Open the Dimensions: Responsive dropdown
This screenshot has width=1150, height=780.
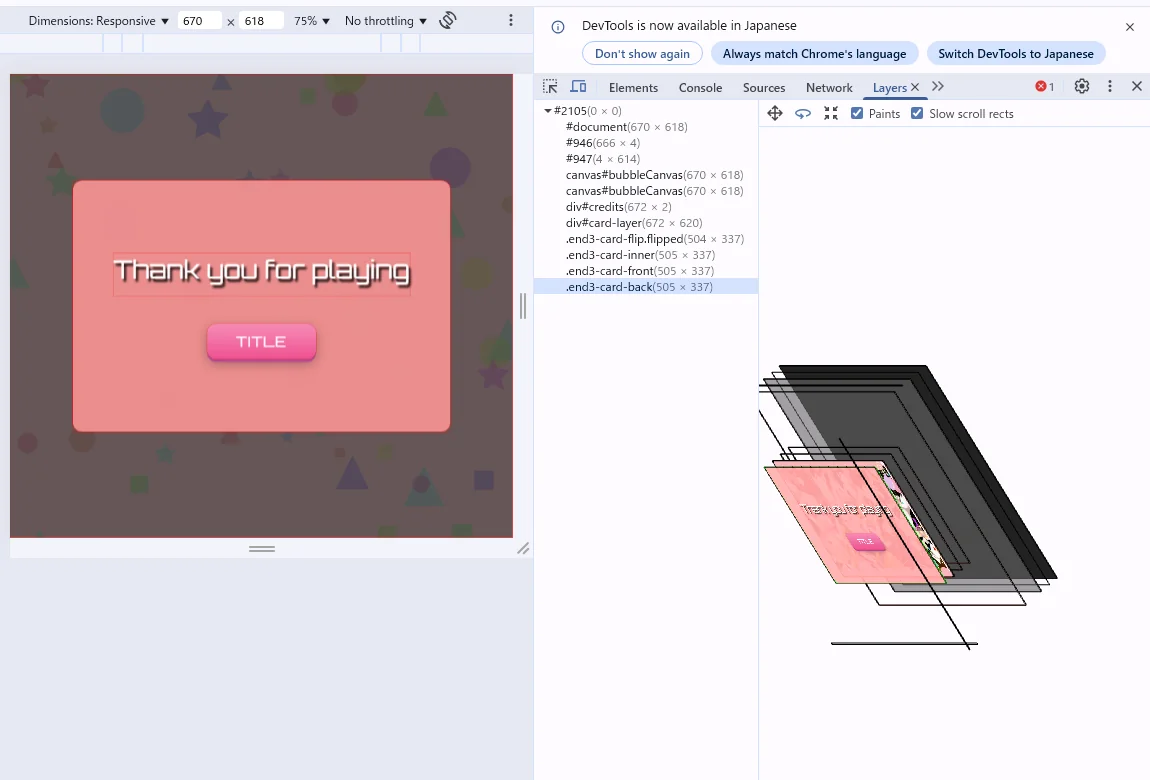(x=98, y=21)
